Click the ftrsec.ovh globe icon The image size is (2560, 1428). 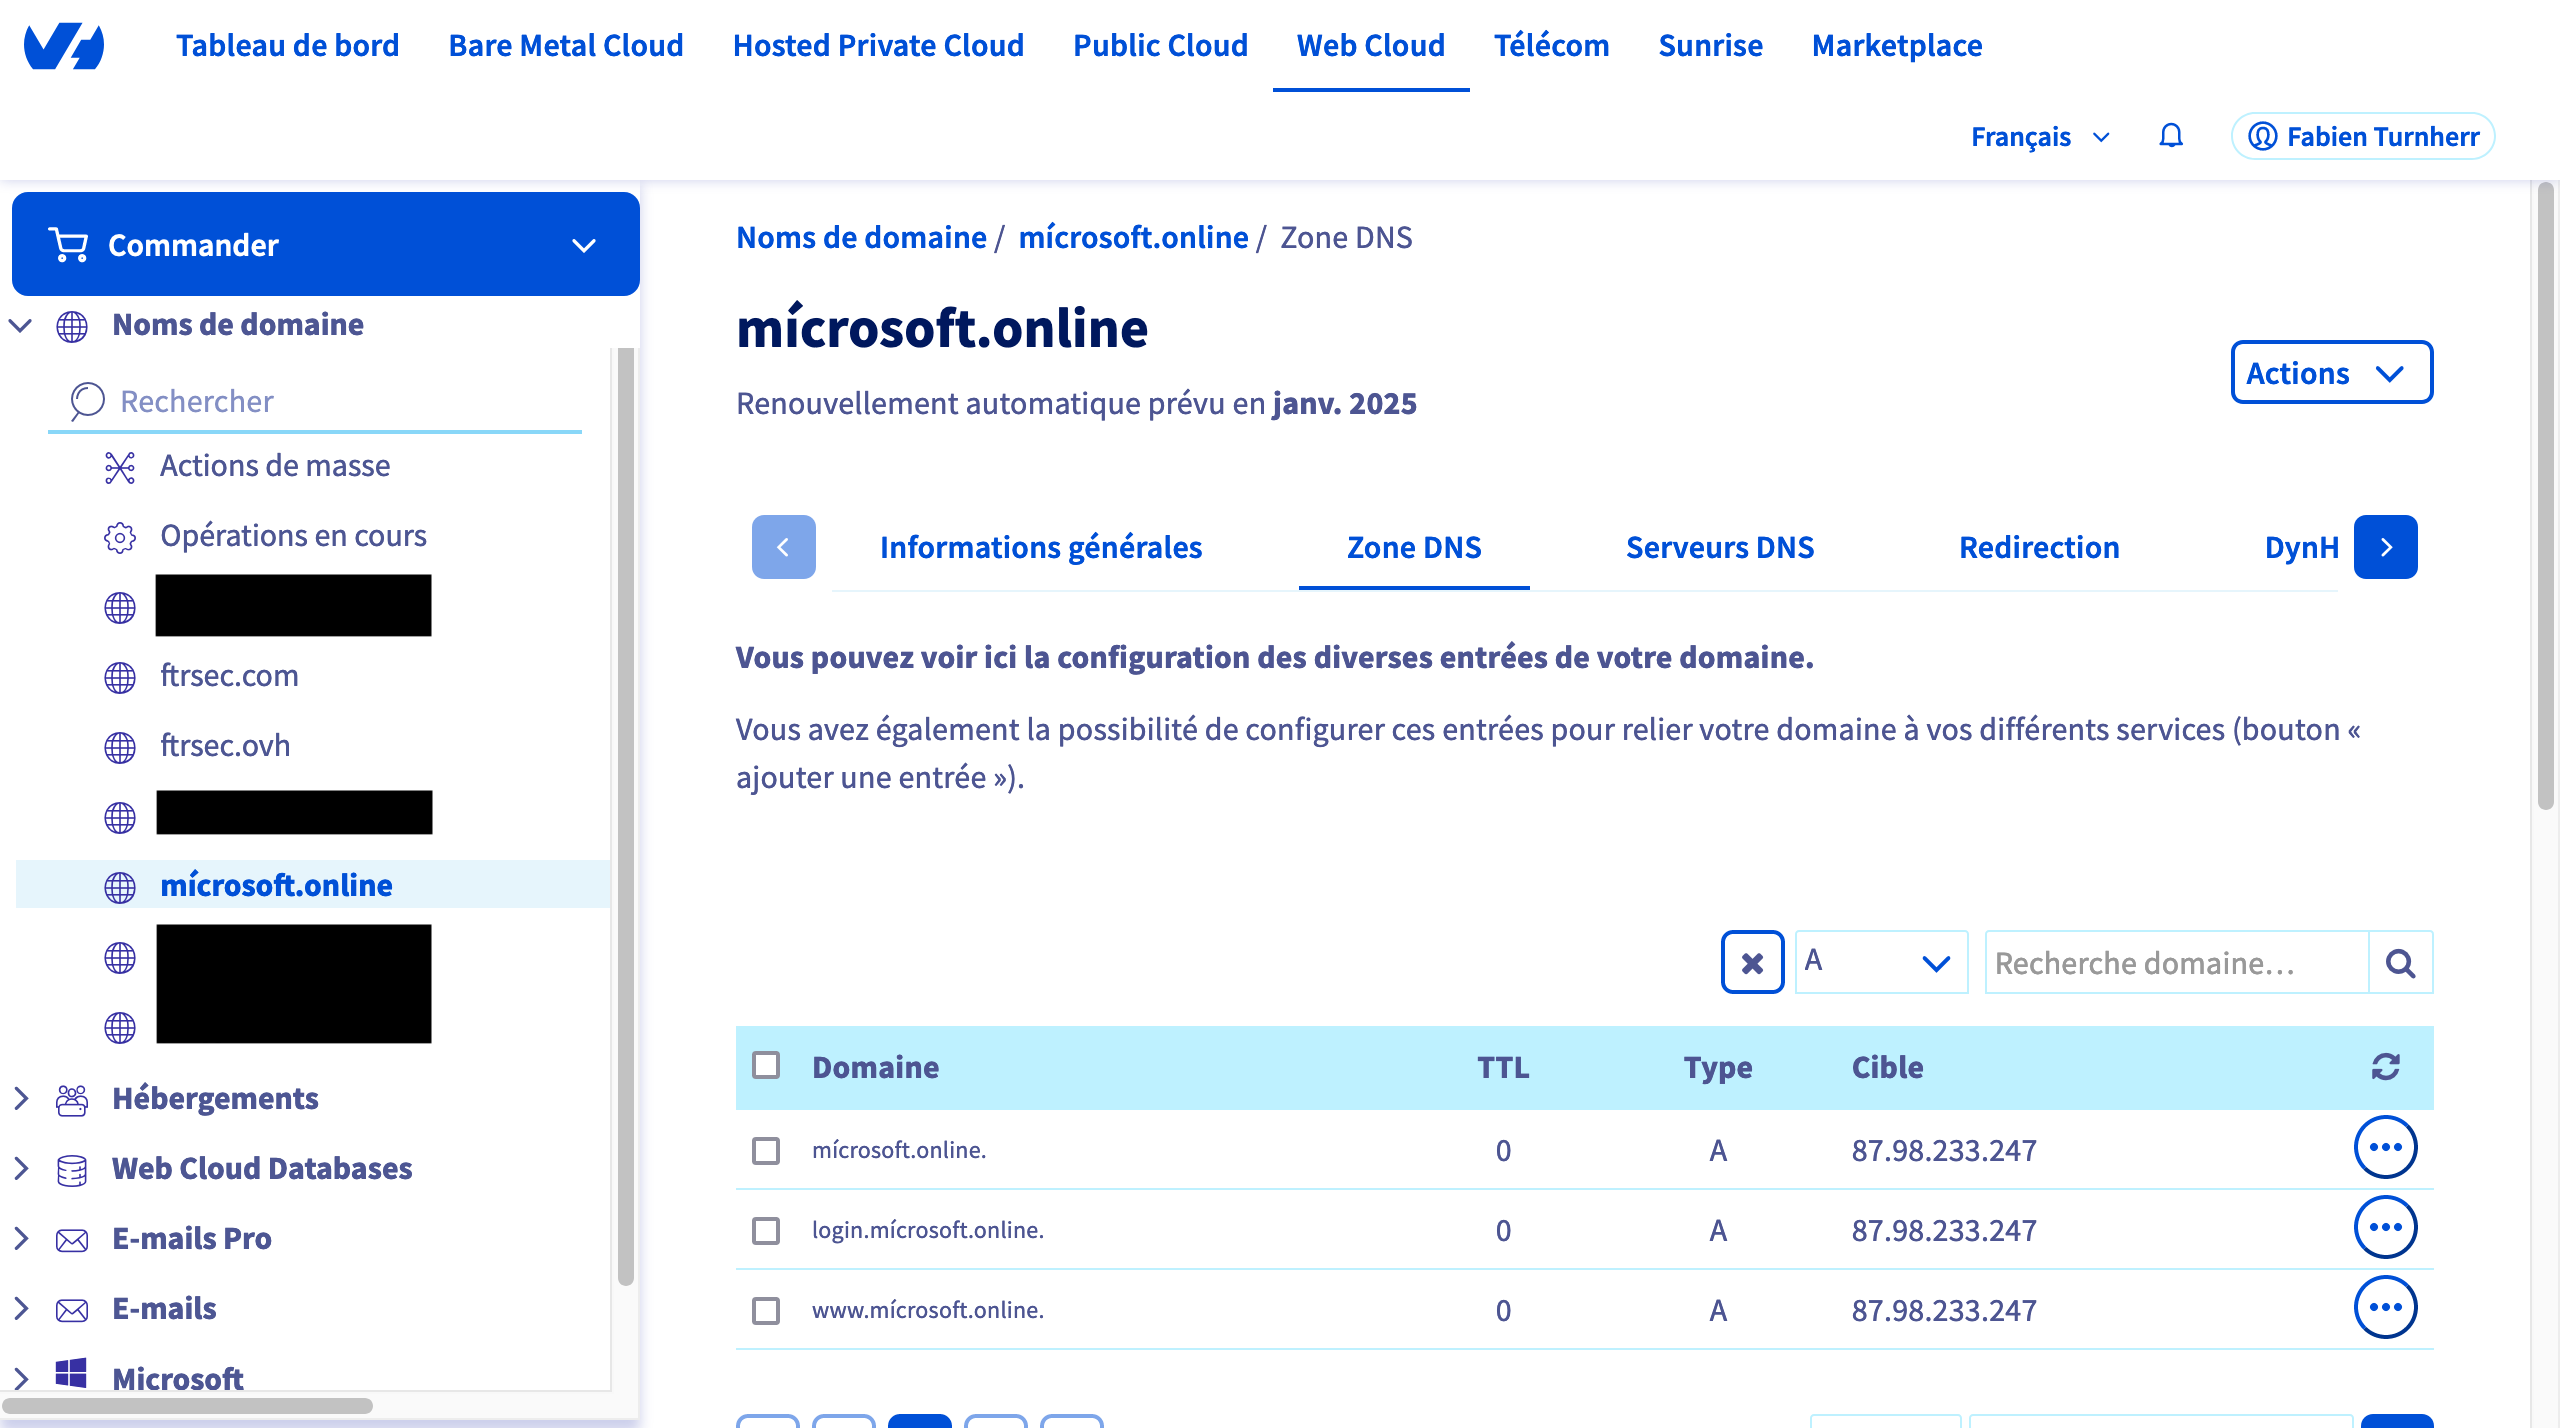[x=120, y=748]
